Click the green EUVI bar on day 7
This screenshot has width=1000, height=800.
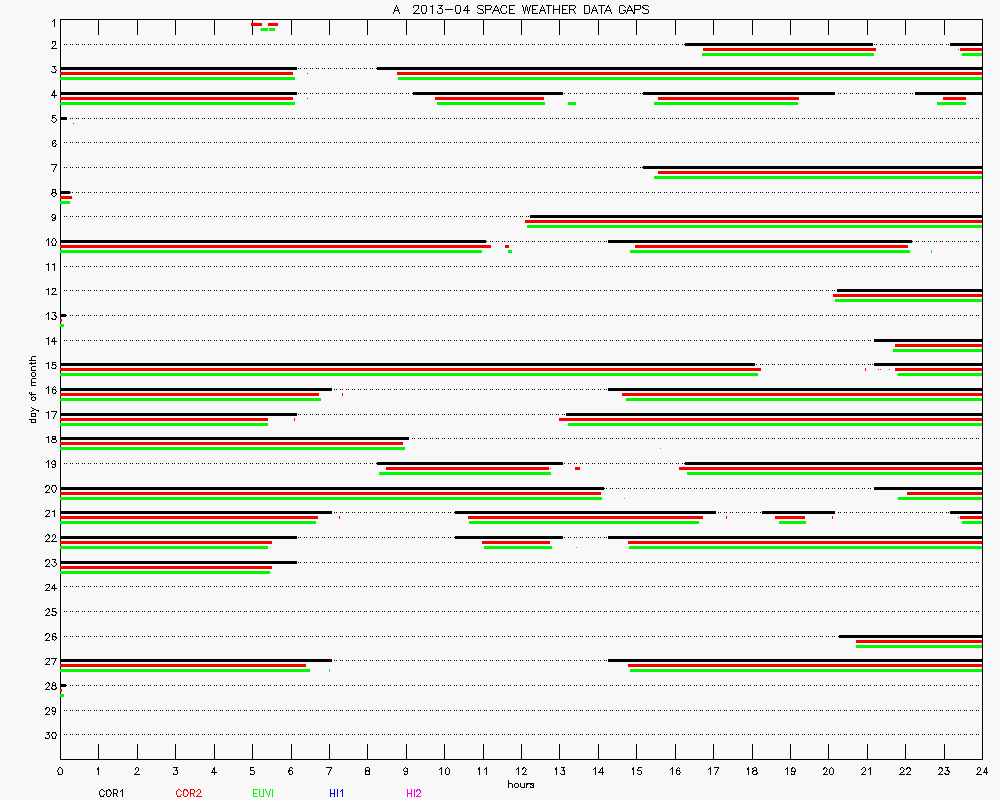click(818, 177)
